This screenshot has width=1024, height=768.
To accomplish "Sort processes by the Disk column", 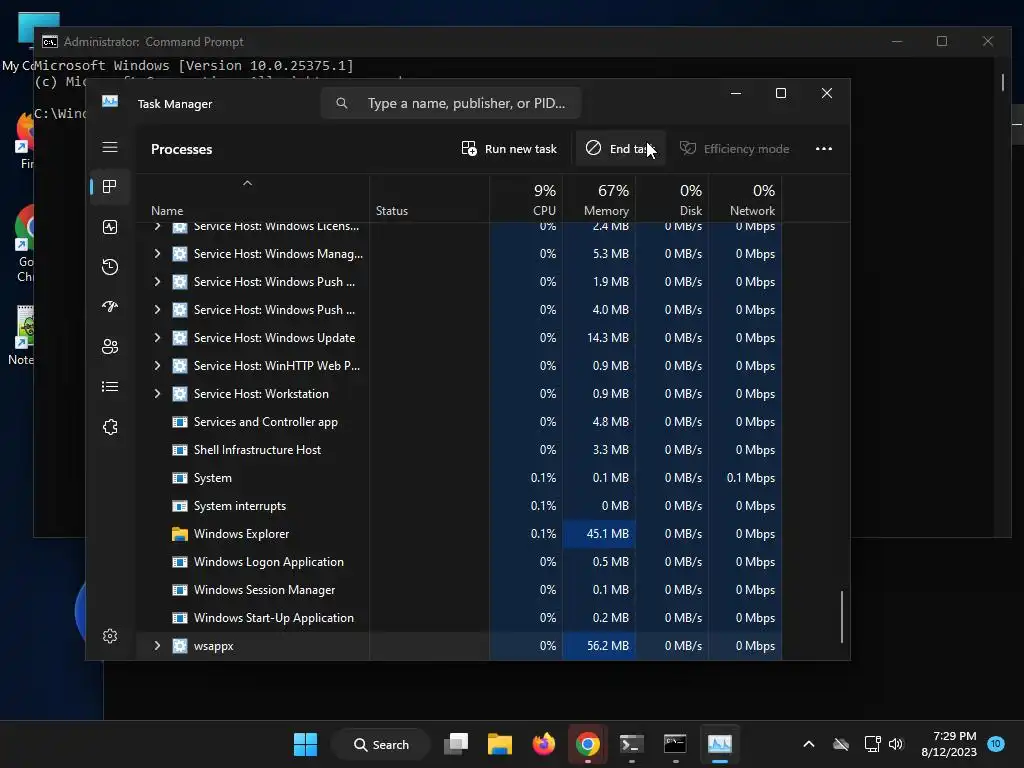I will [x=672, y=199].
